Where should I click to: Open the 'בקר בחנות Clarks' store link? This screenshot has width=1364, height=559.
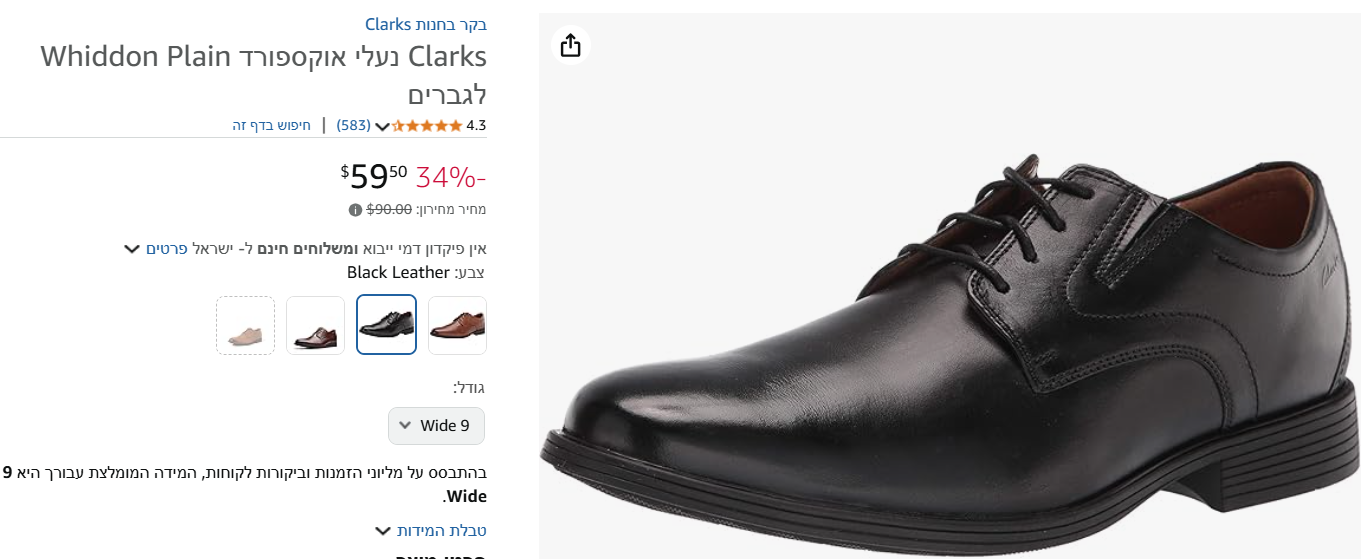click(x=426, y=24)
